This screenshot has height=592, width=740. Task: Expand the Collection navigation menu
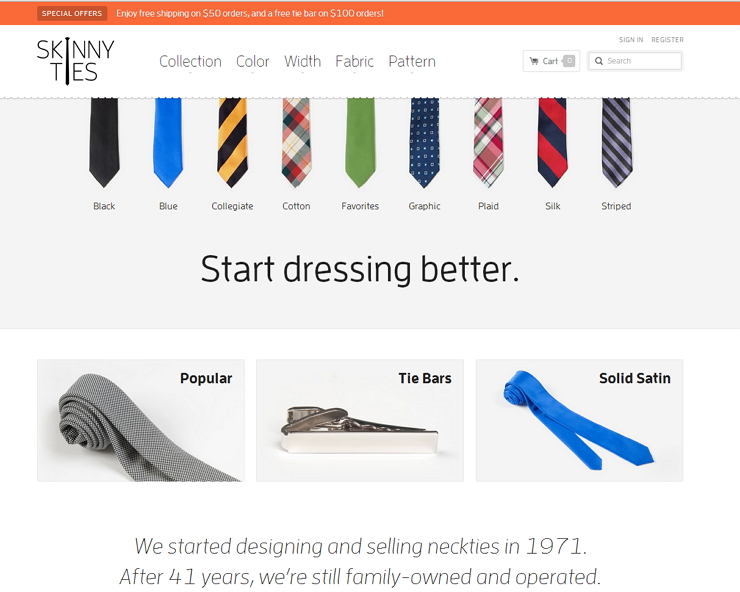[x=190, y=61]
